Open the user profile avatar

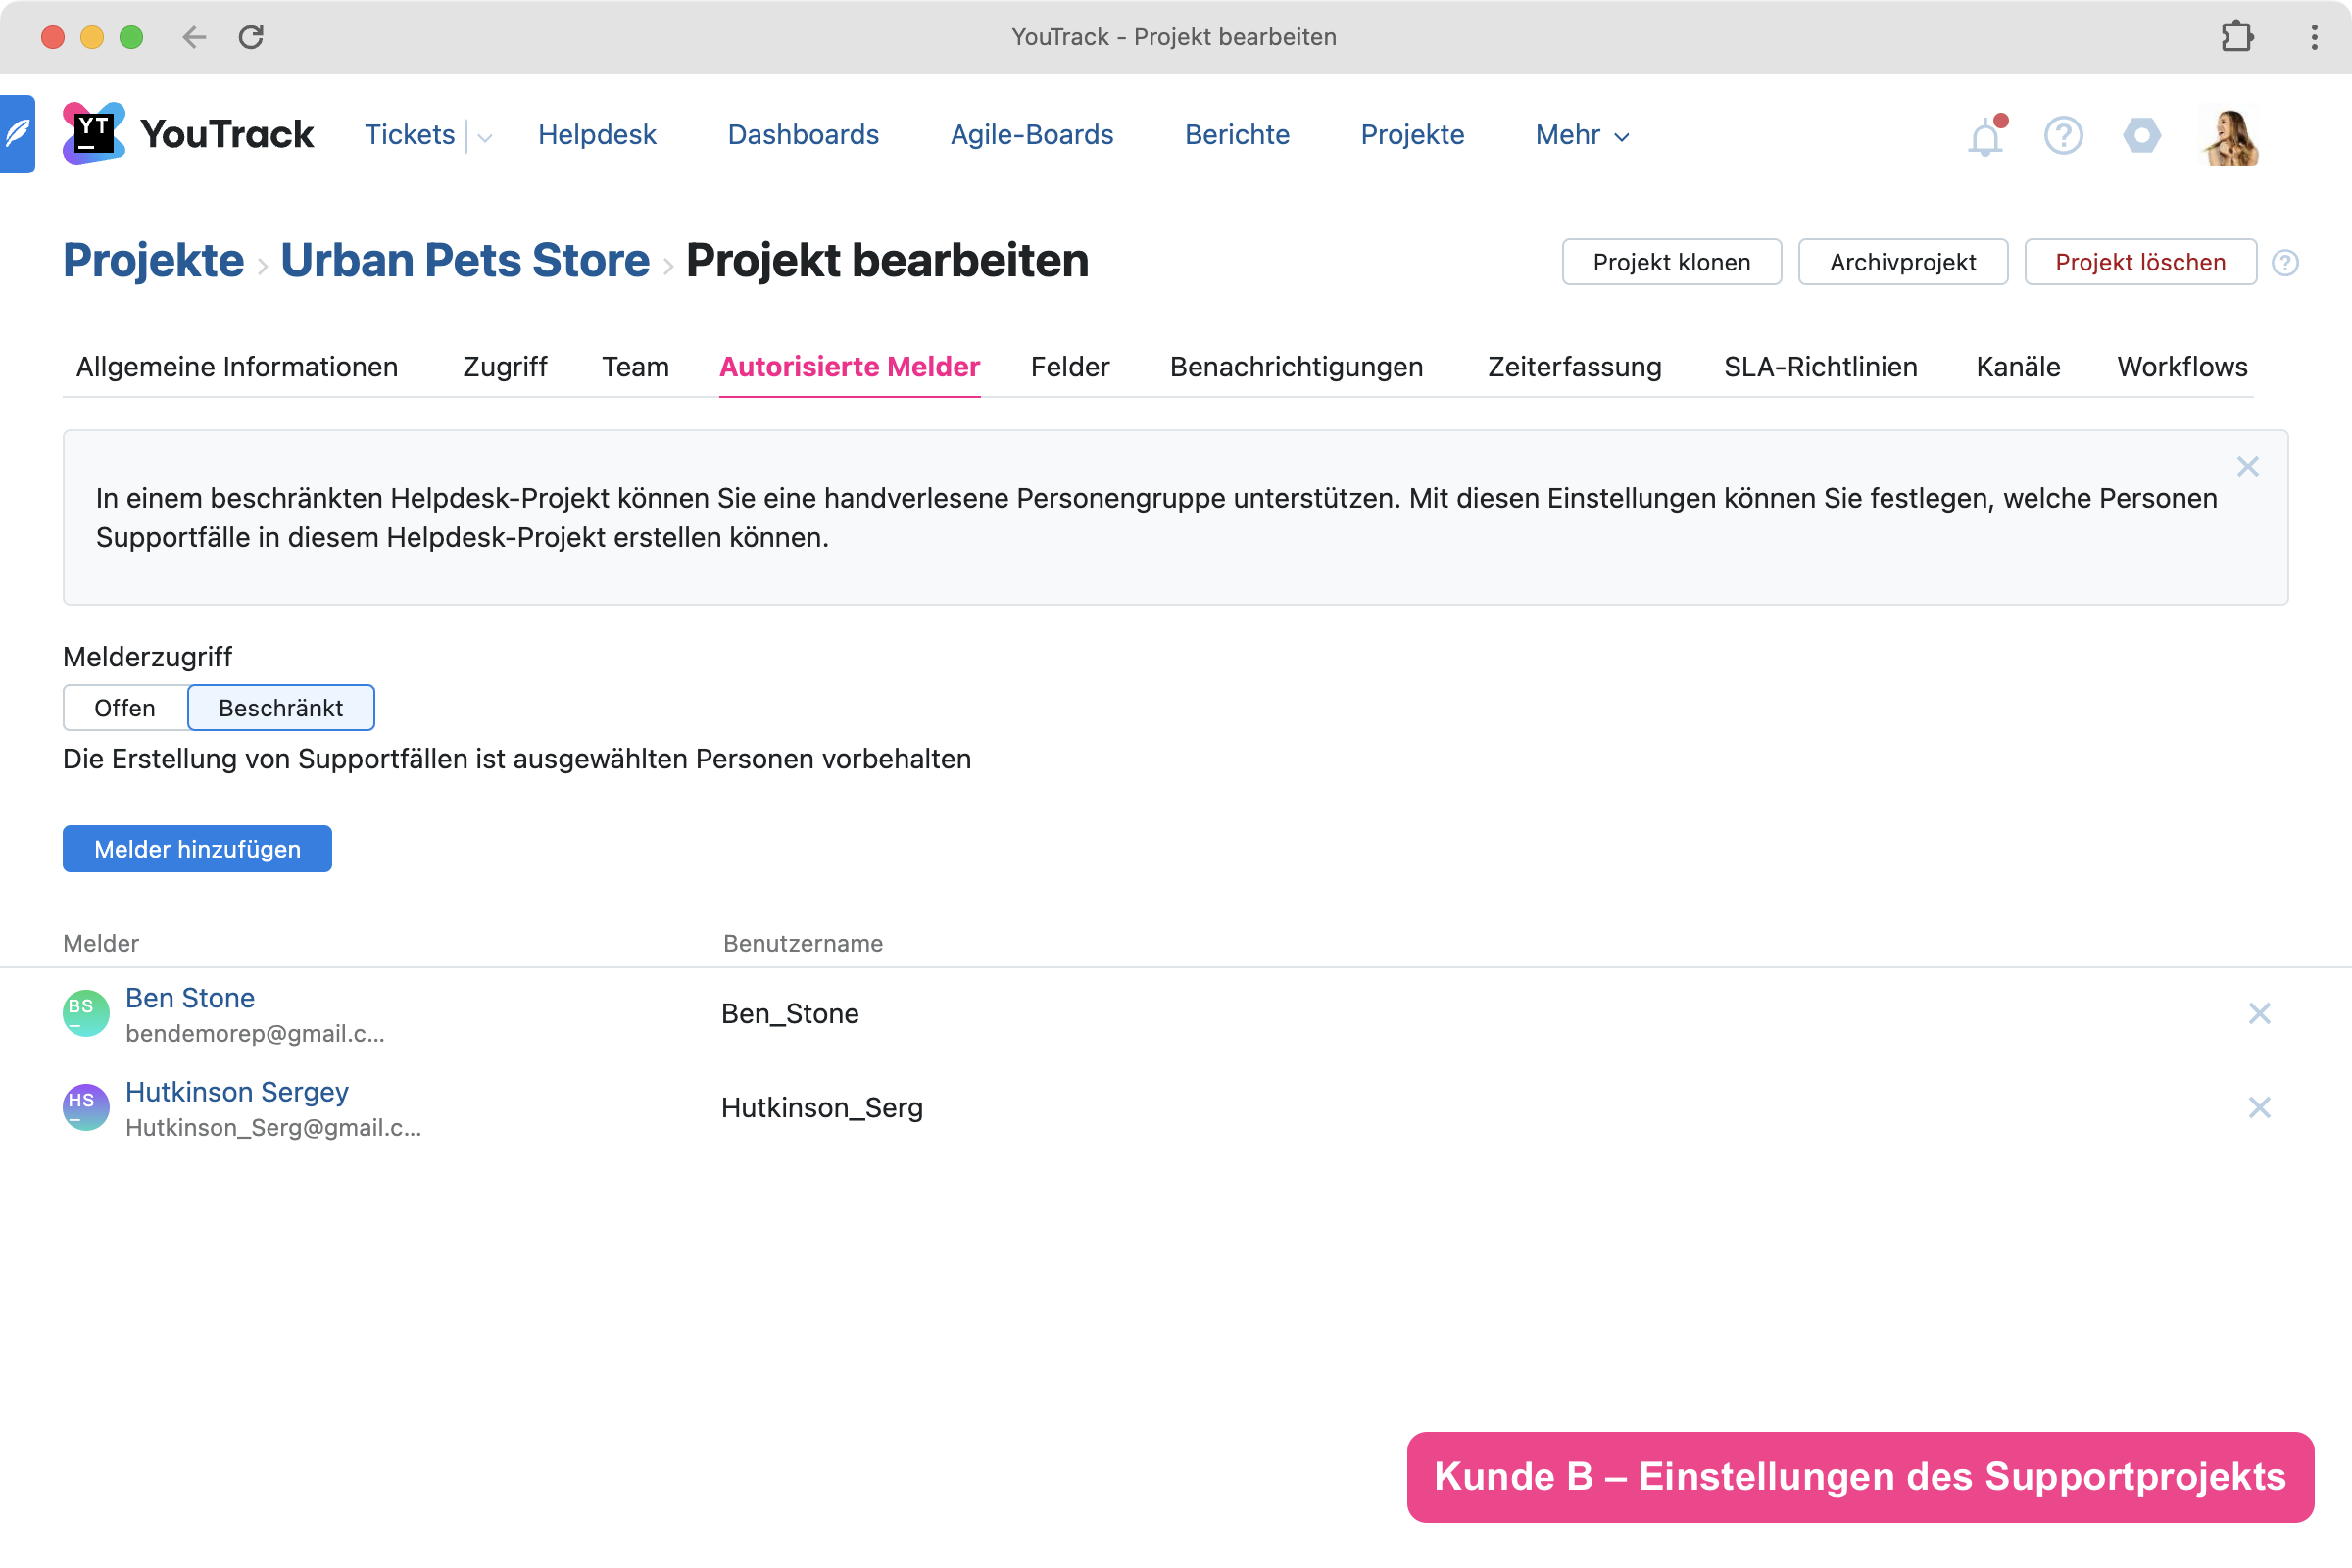pos(2231,136)
